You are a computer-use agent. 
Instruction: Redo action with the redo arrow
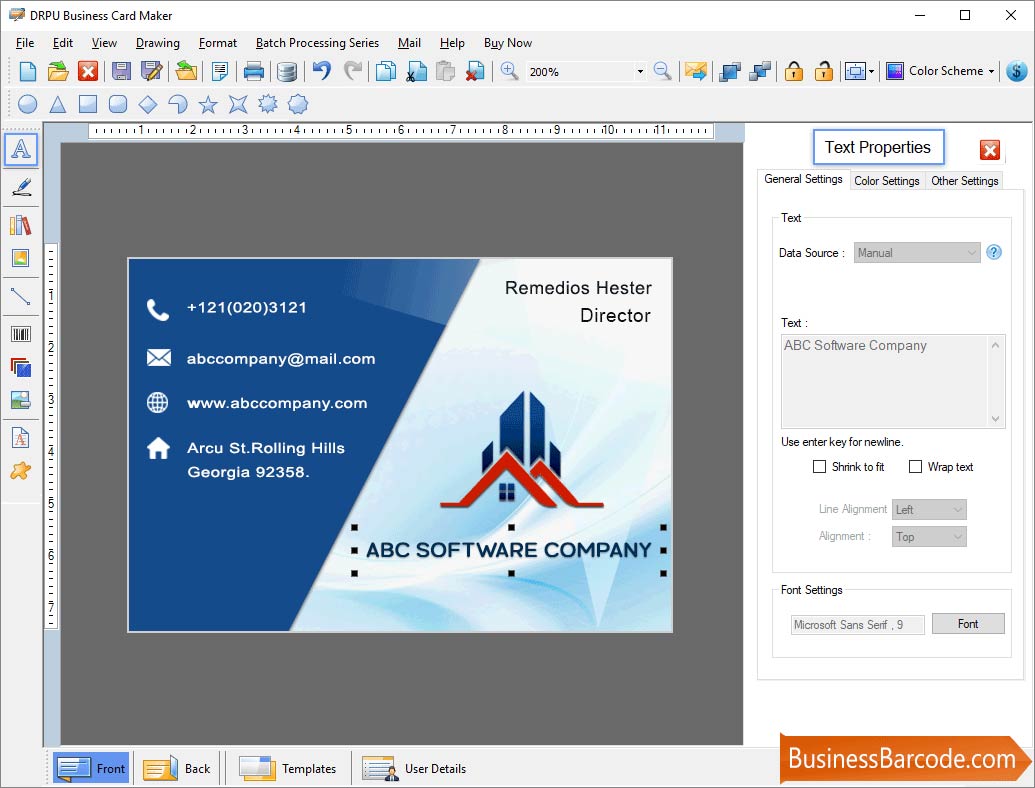click(x=353, y=71)
